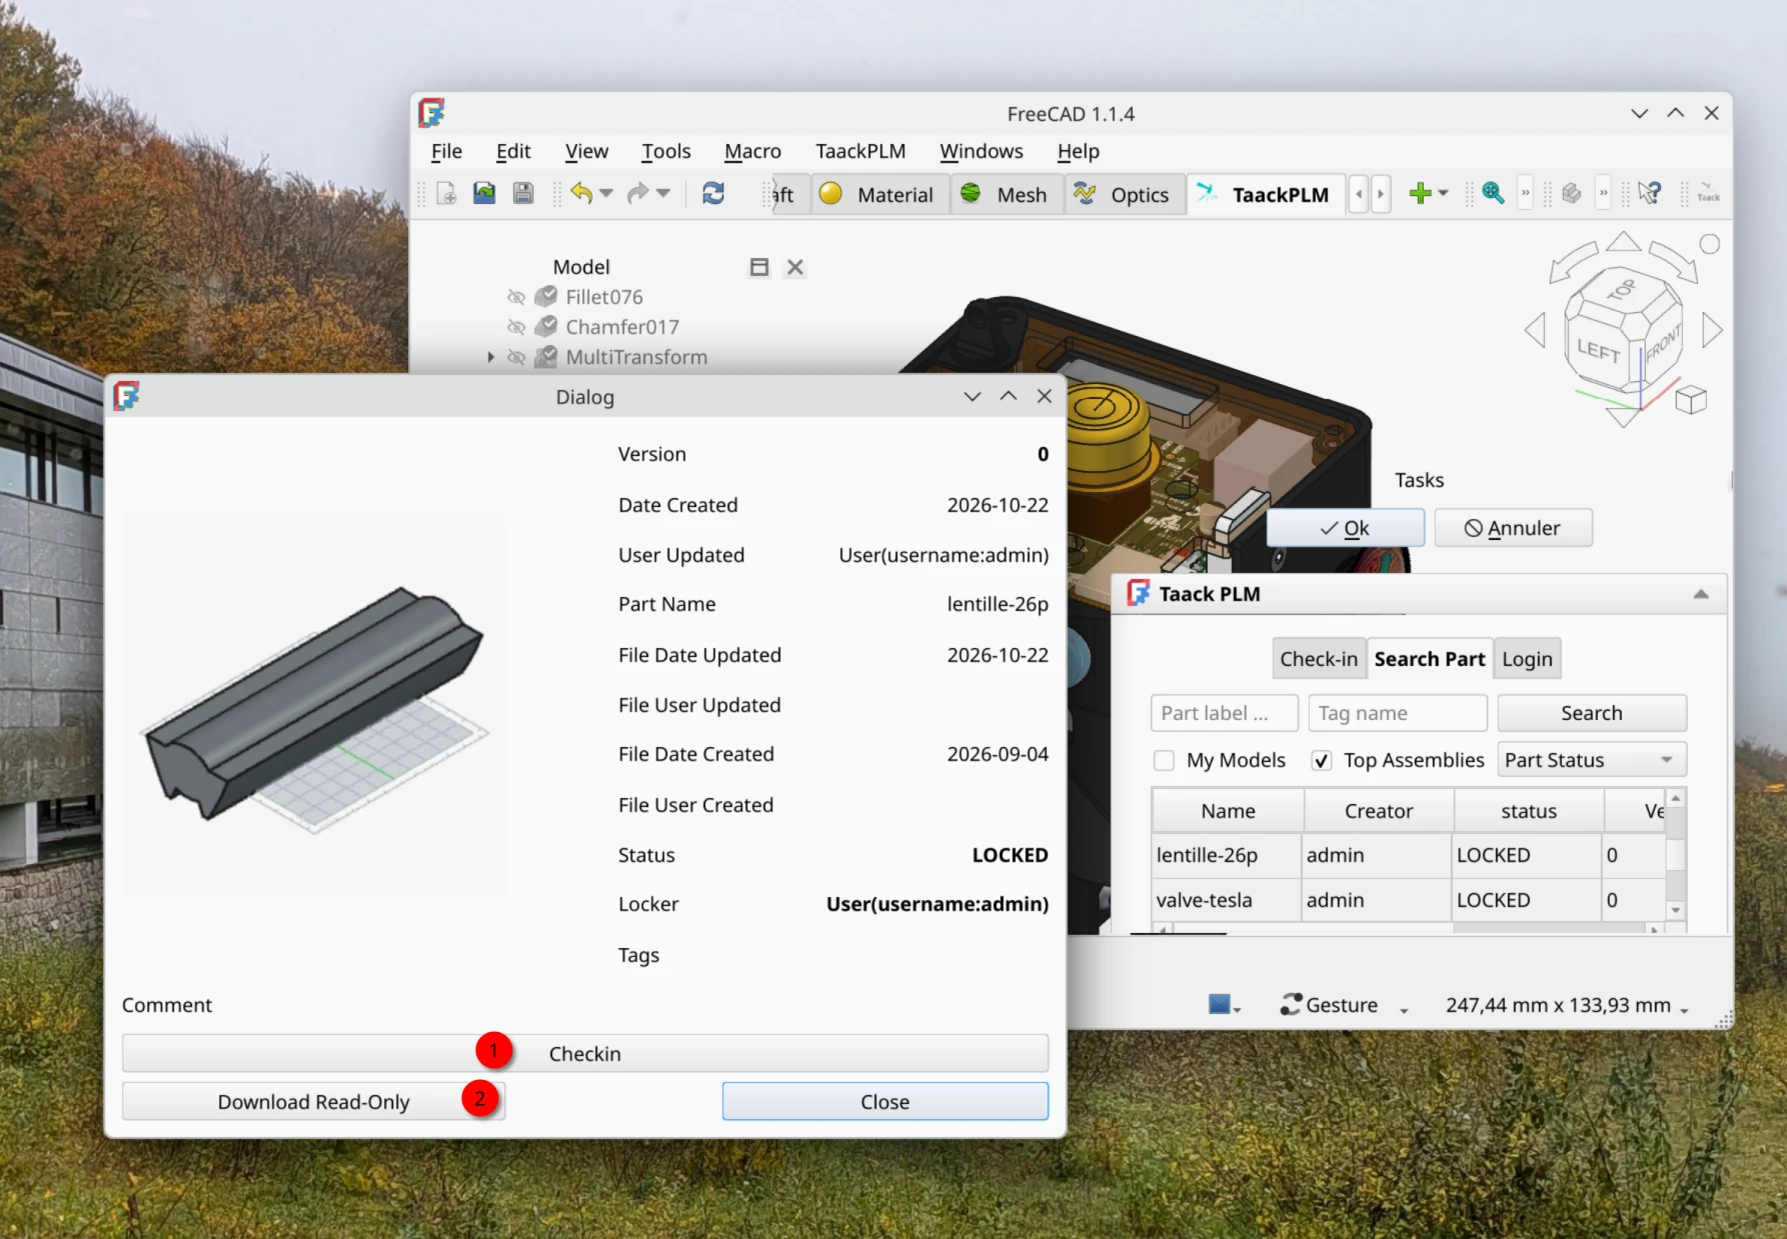This screenshot has width=1787, height=1239.
Task: Switch to the Check-in tab
Action: (1319, 659)
